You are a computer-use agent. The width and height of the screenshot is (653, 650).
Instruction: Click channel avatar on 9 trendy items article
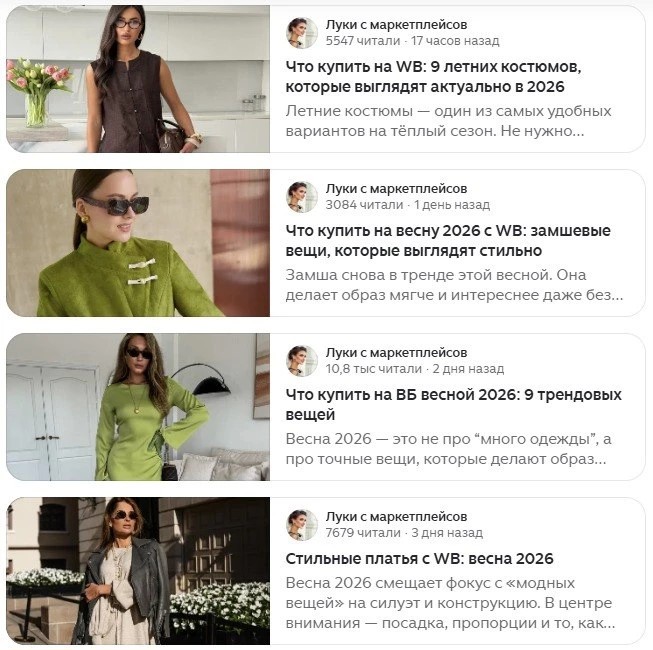(x=302, y=361)
